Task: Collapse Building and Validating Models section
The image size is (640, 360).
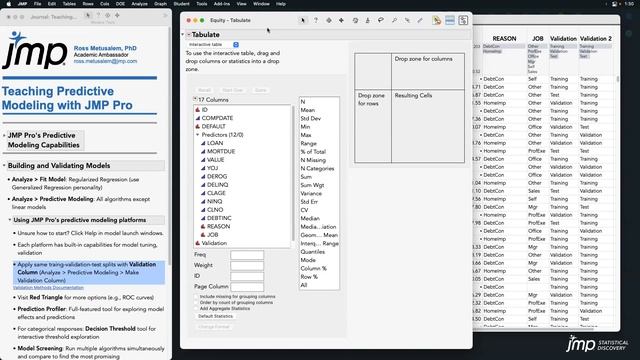Action: [4, 166]
